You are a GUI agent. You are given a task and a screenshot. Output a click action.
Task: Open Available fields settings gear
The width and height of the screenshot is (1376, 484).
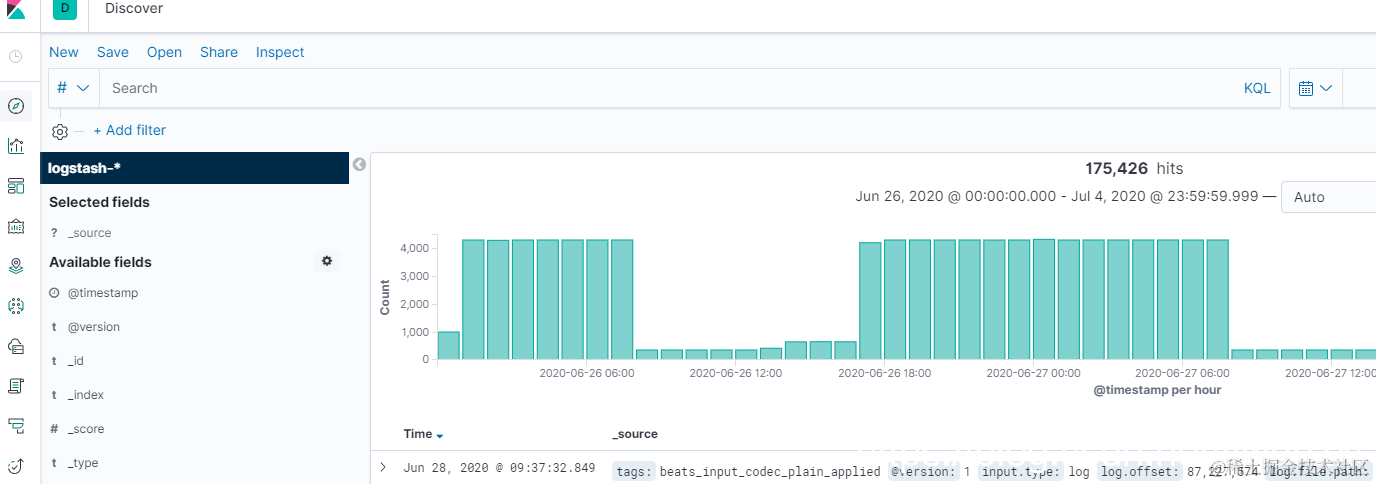tap(327, 261)
